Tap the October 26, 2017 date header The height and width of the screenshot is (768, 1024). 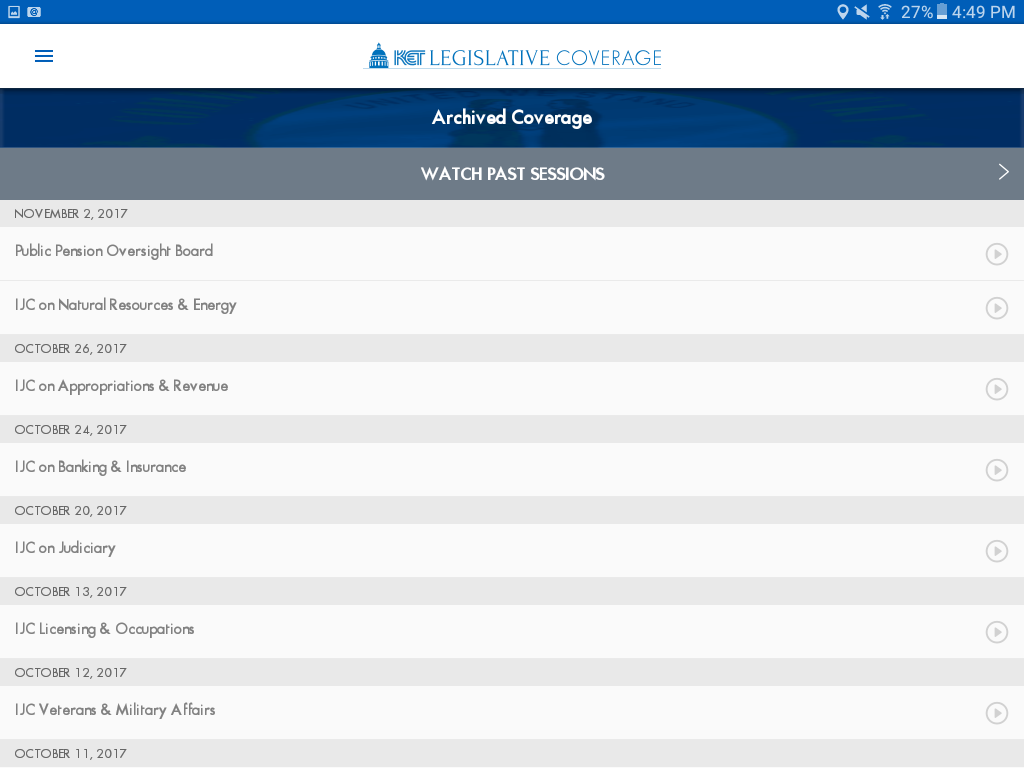point(71,349)
